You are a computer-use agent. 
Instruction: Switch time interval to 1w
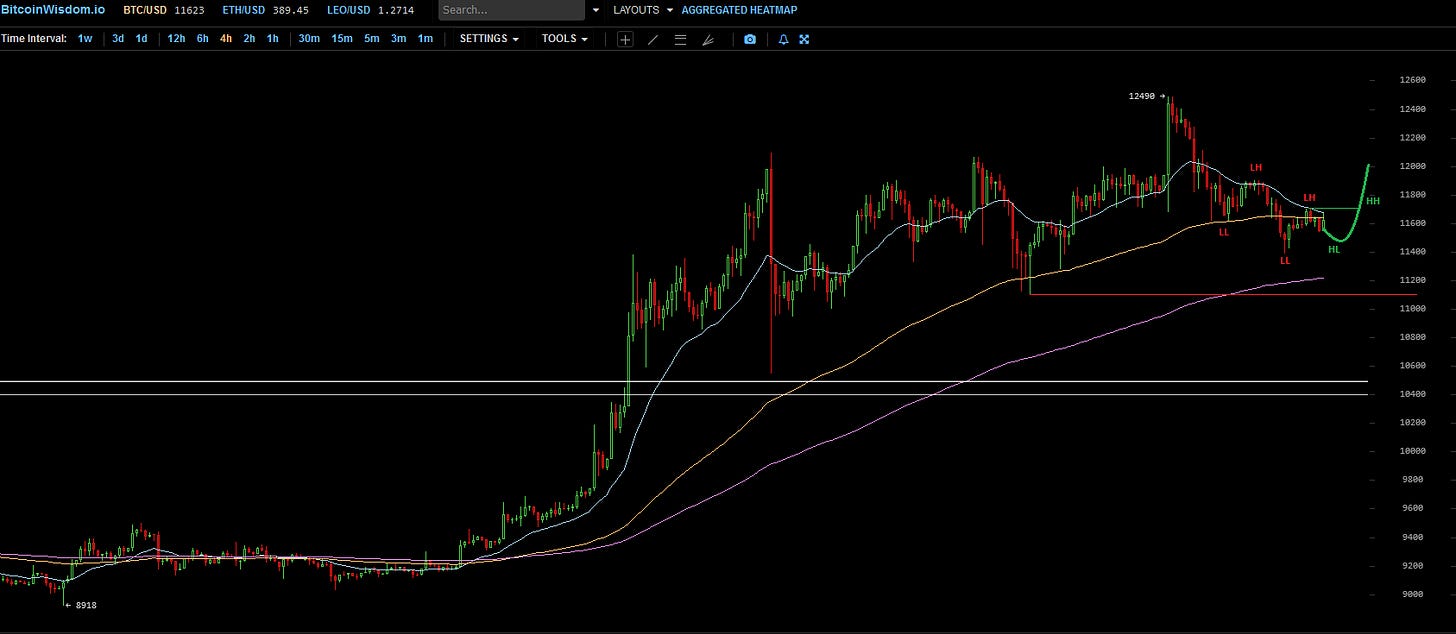[x=85, y=39]
